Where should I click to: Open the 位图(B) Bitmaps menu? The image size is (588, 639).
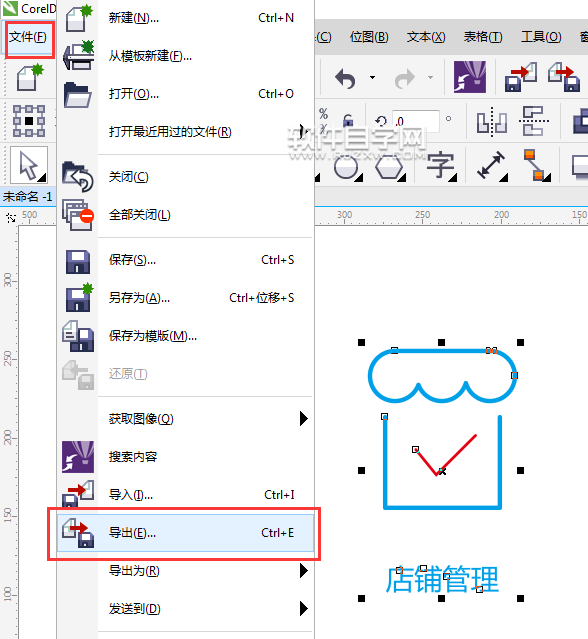pos(369,37)
